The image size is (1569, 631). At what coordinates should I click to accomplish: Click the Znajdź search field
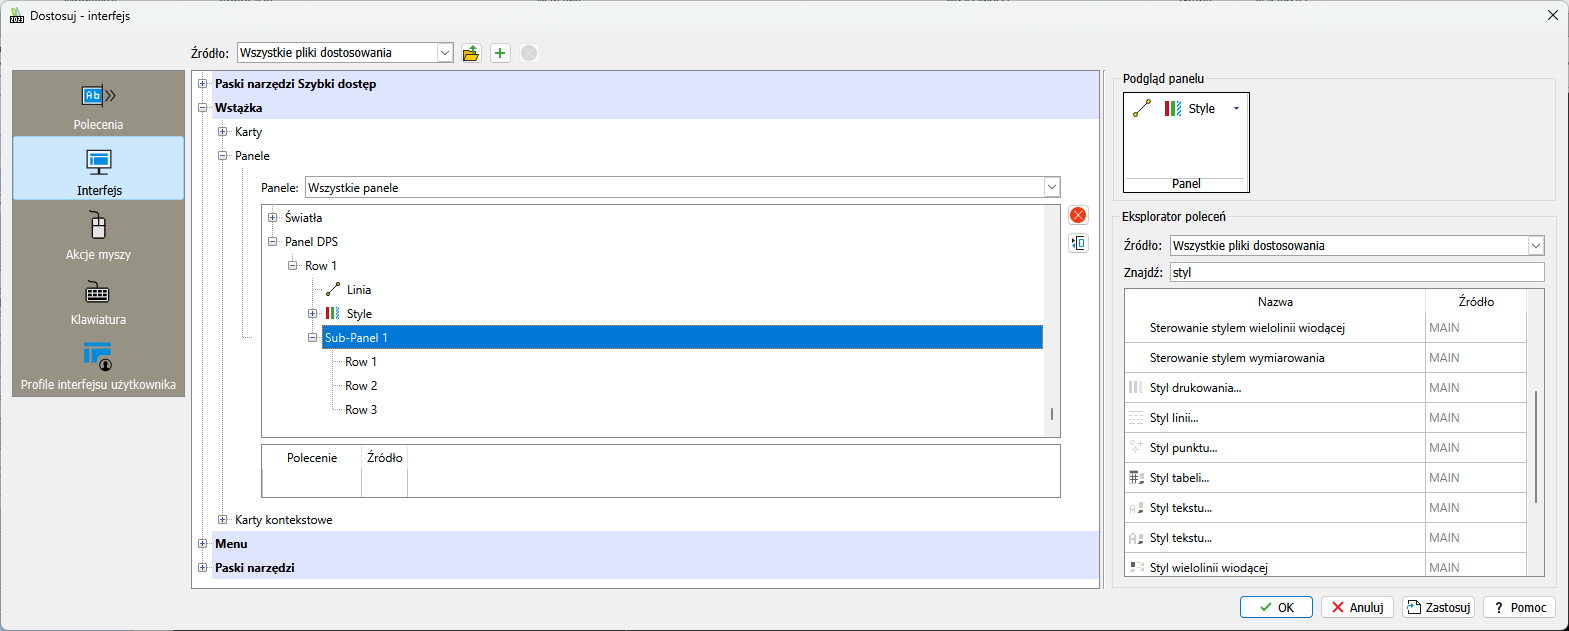tap(1357, 272)
